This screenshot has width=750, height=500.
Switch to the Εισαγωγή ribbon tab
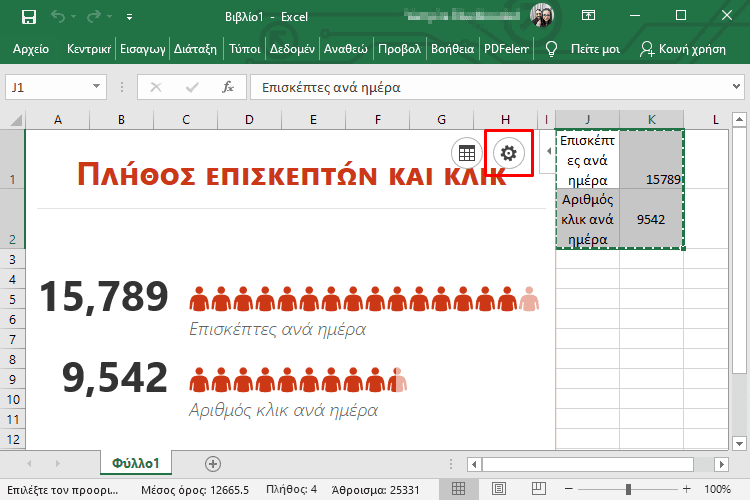coord(143,49)
